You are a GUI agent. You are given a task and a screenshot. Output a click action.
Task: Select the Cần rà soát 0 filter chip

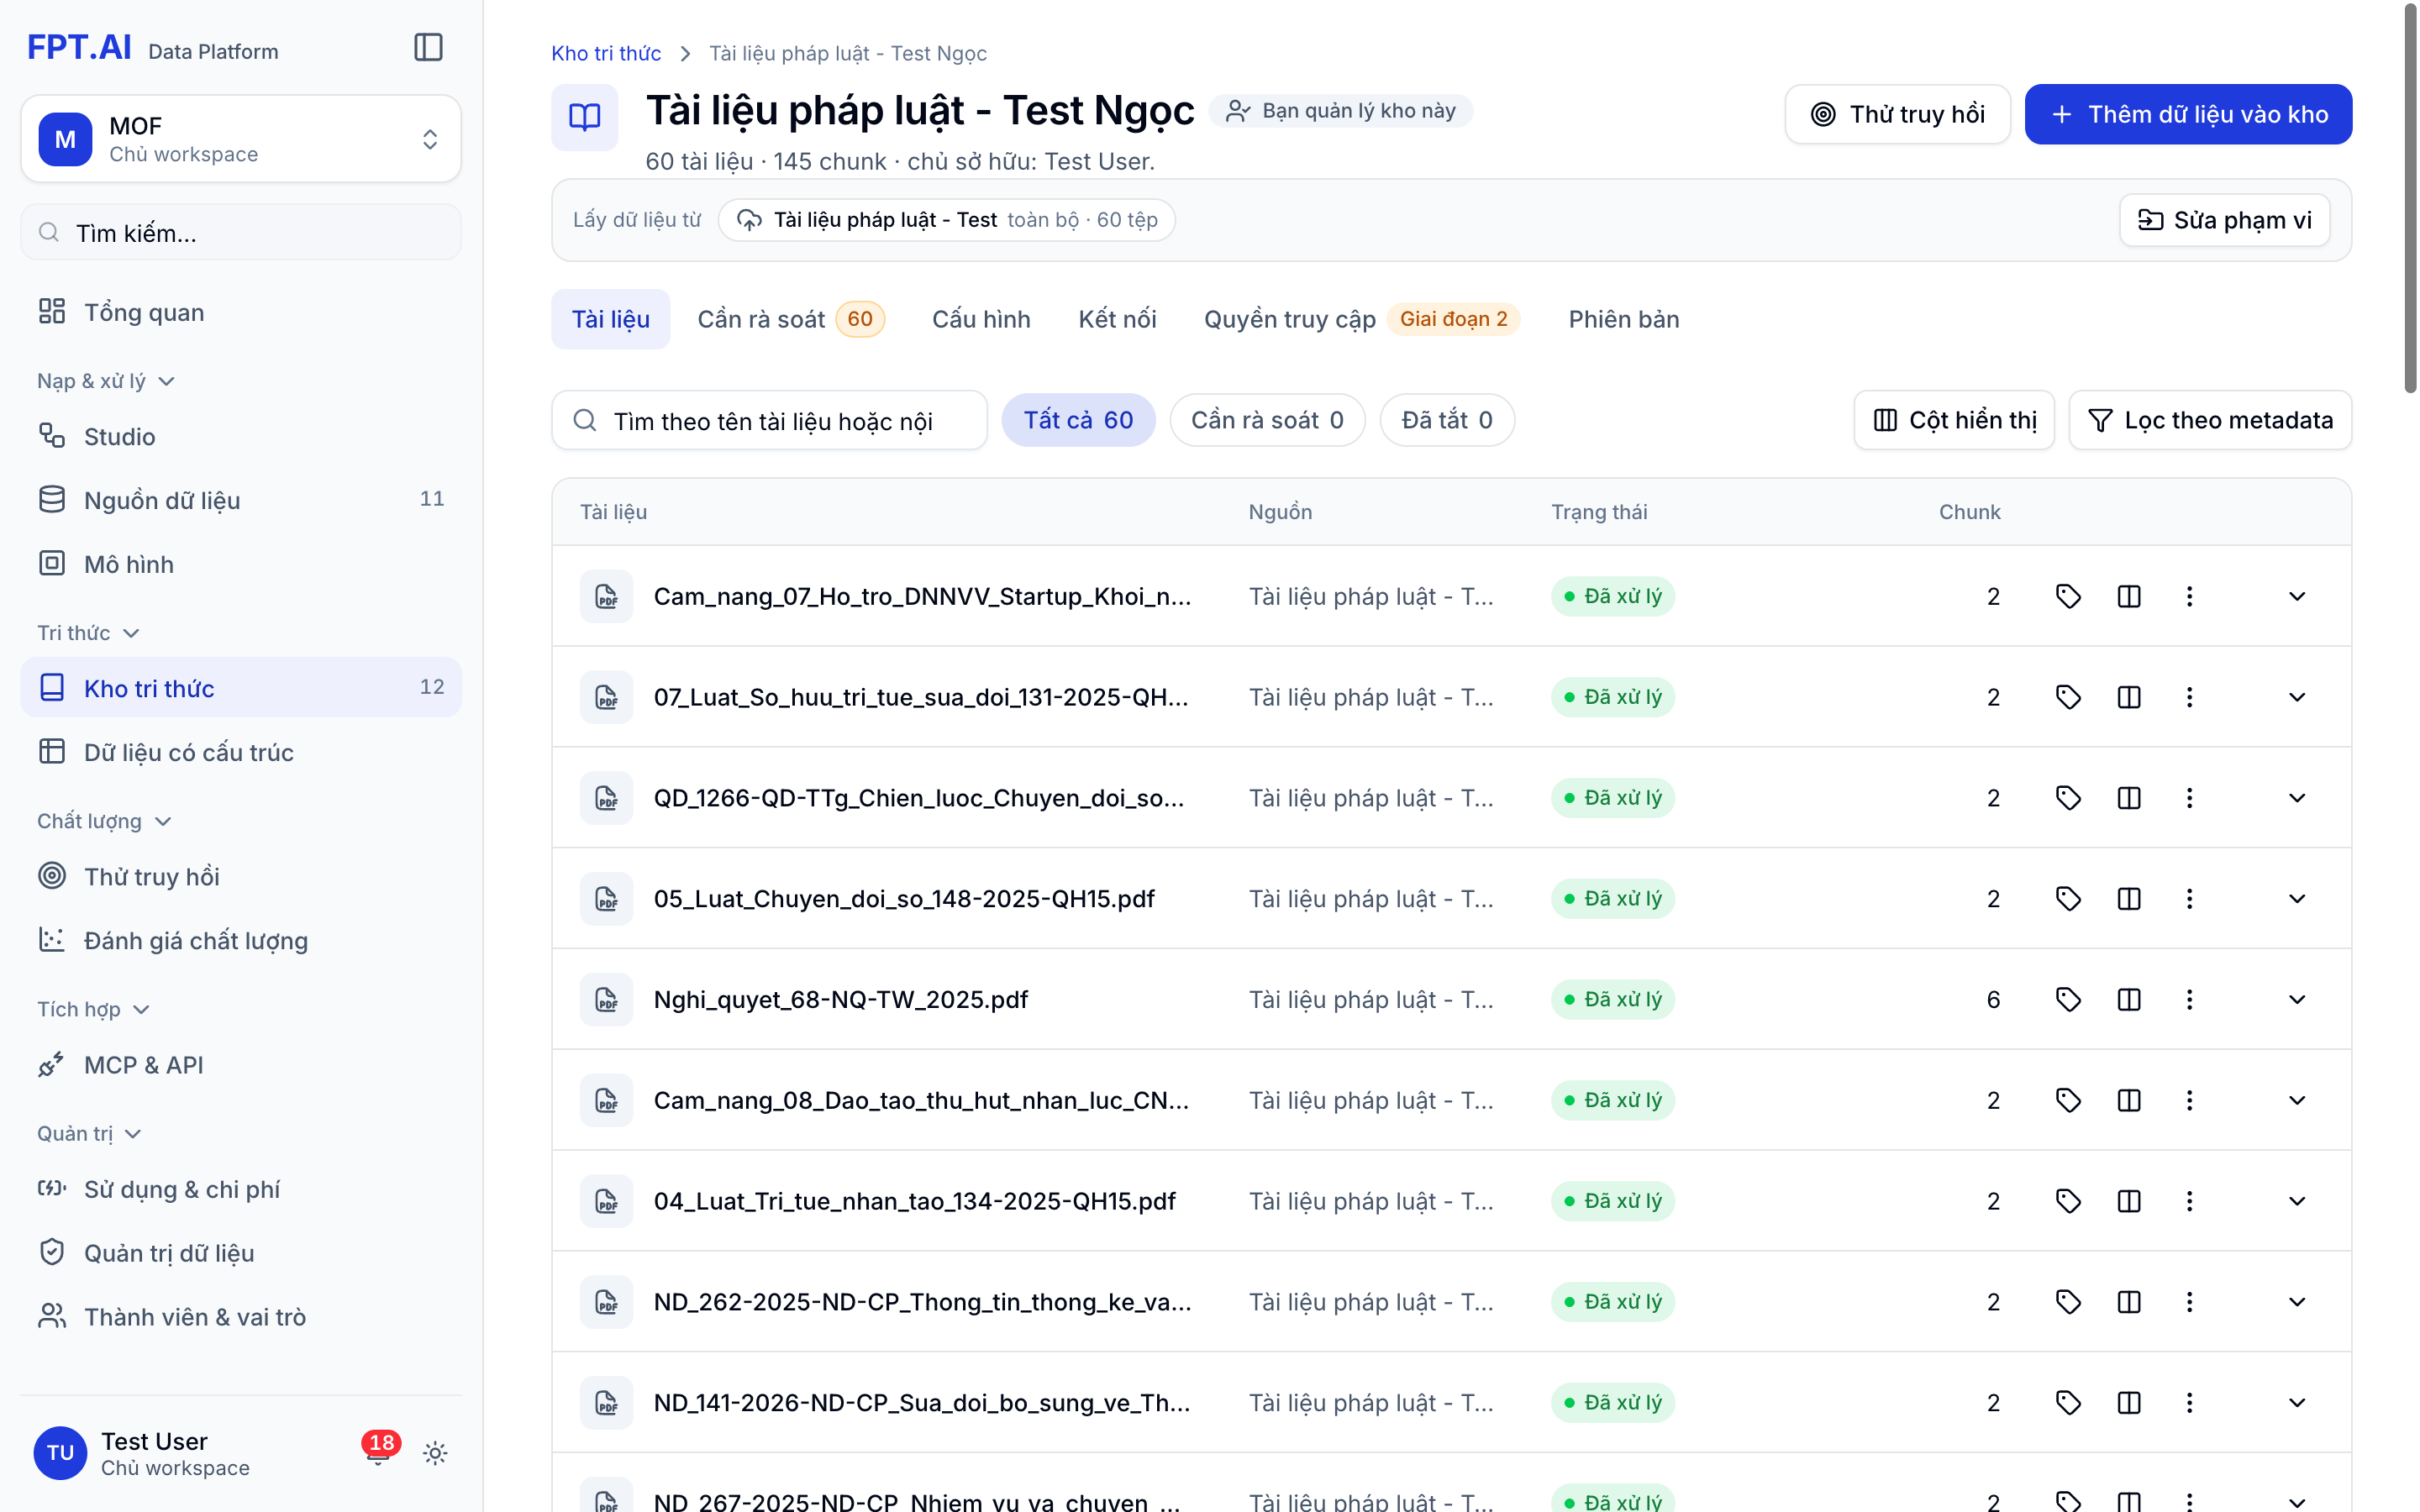1266,420
